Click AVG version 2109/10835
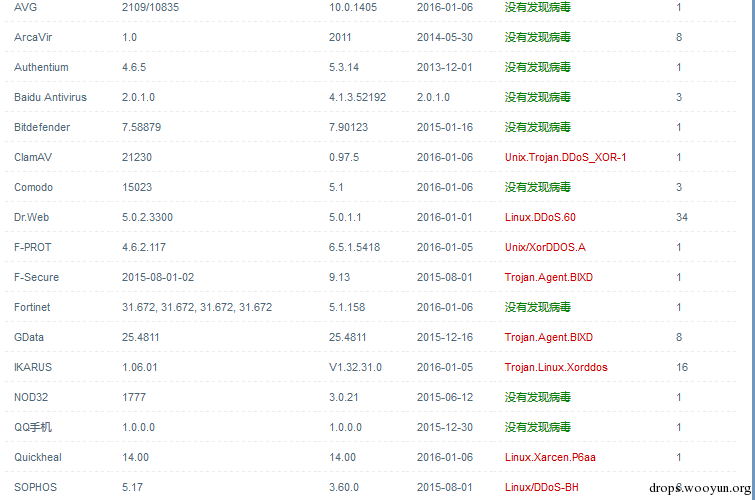 150,7
